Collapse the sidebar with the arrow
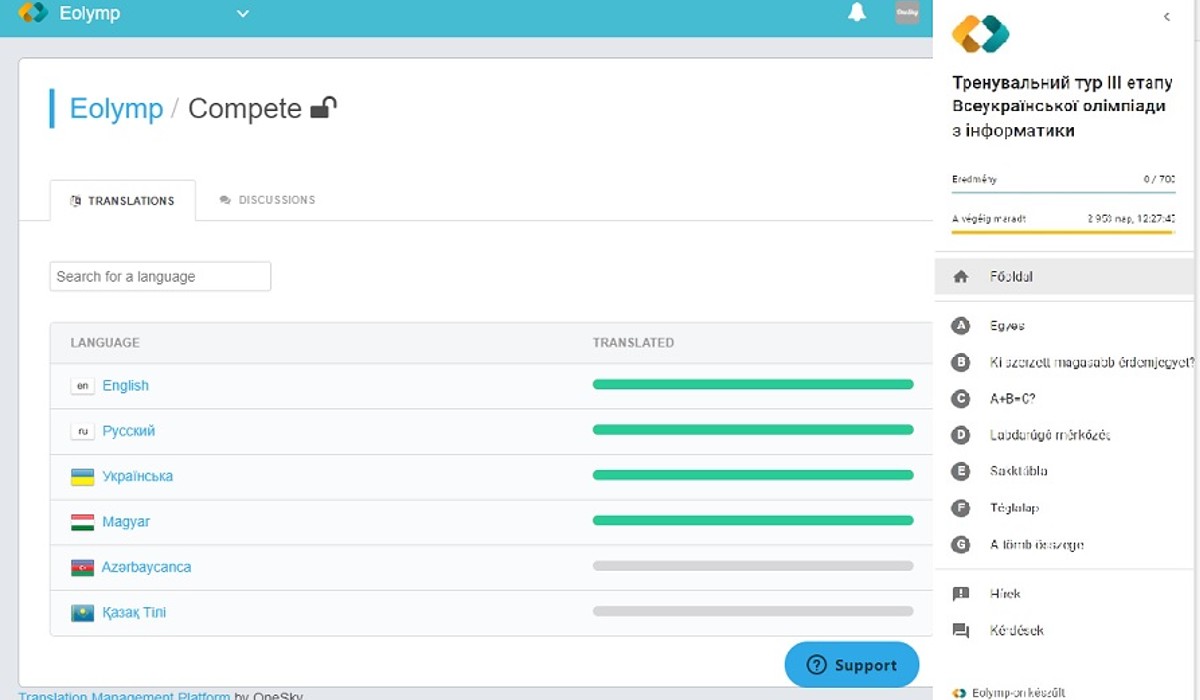This screenshot has width=1200, height=700. tap(1167, 17)
